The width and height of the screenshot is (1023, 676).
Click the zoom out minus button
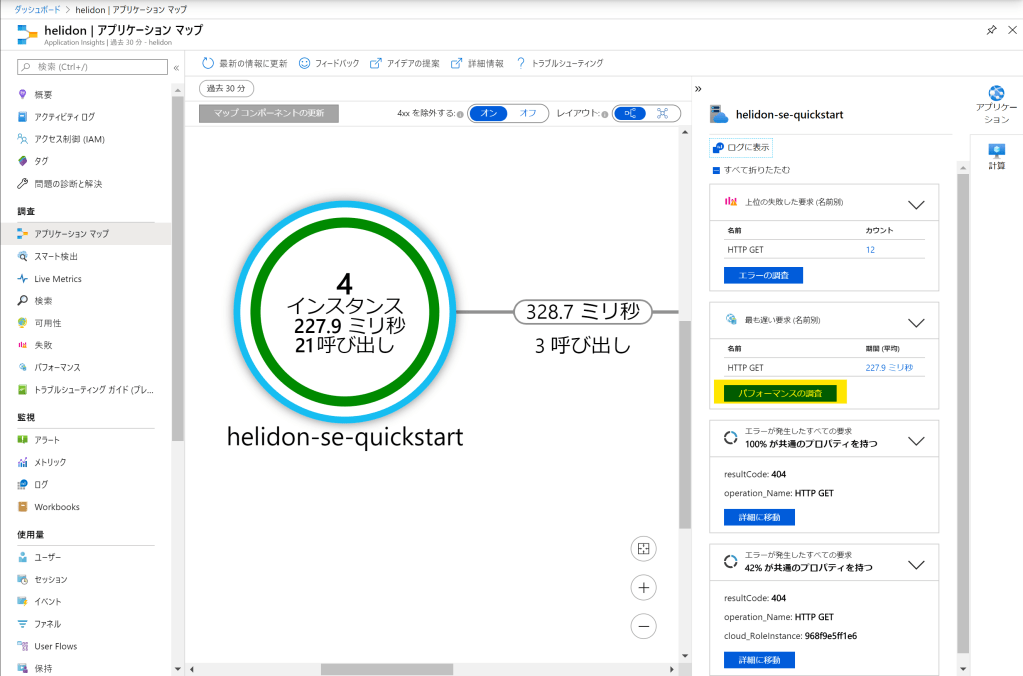pos(644,627)
